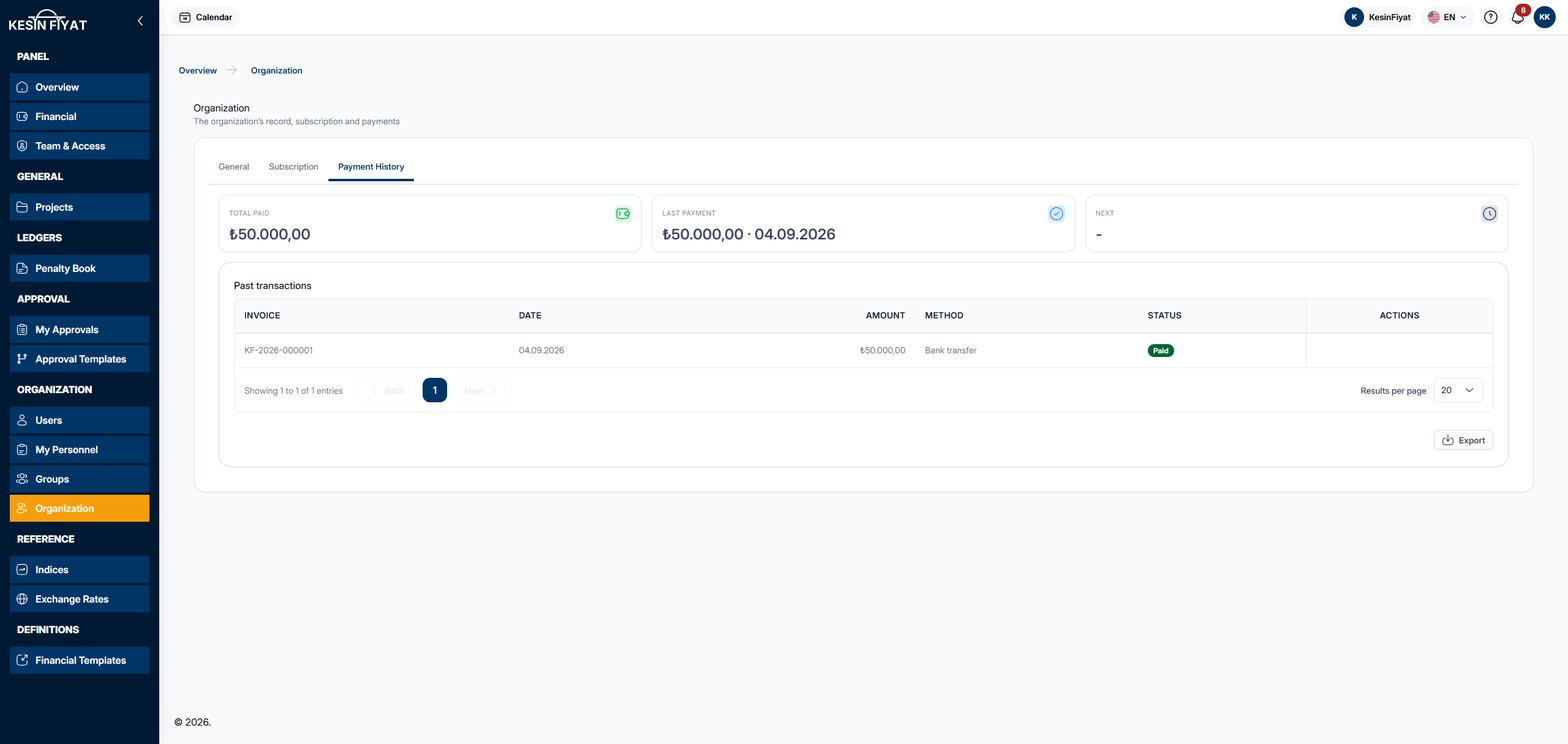Viewport: 1568px width, 744px height.
Task: Go to page 1 of transactions
Action: 434,390
